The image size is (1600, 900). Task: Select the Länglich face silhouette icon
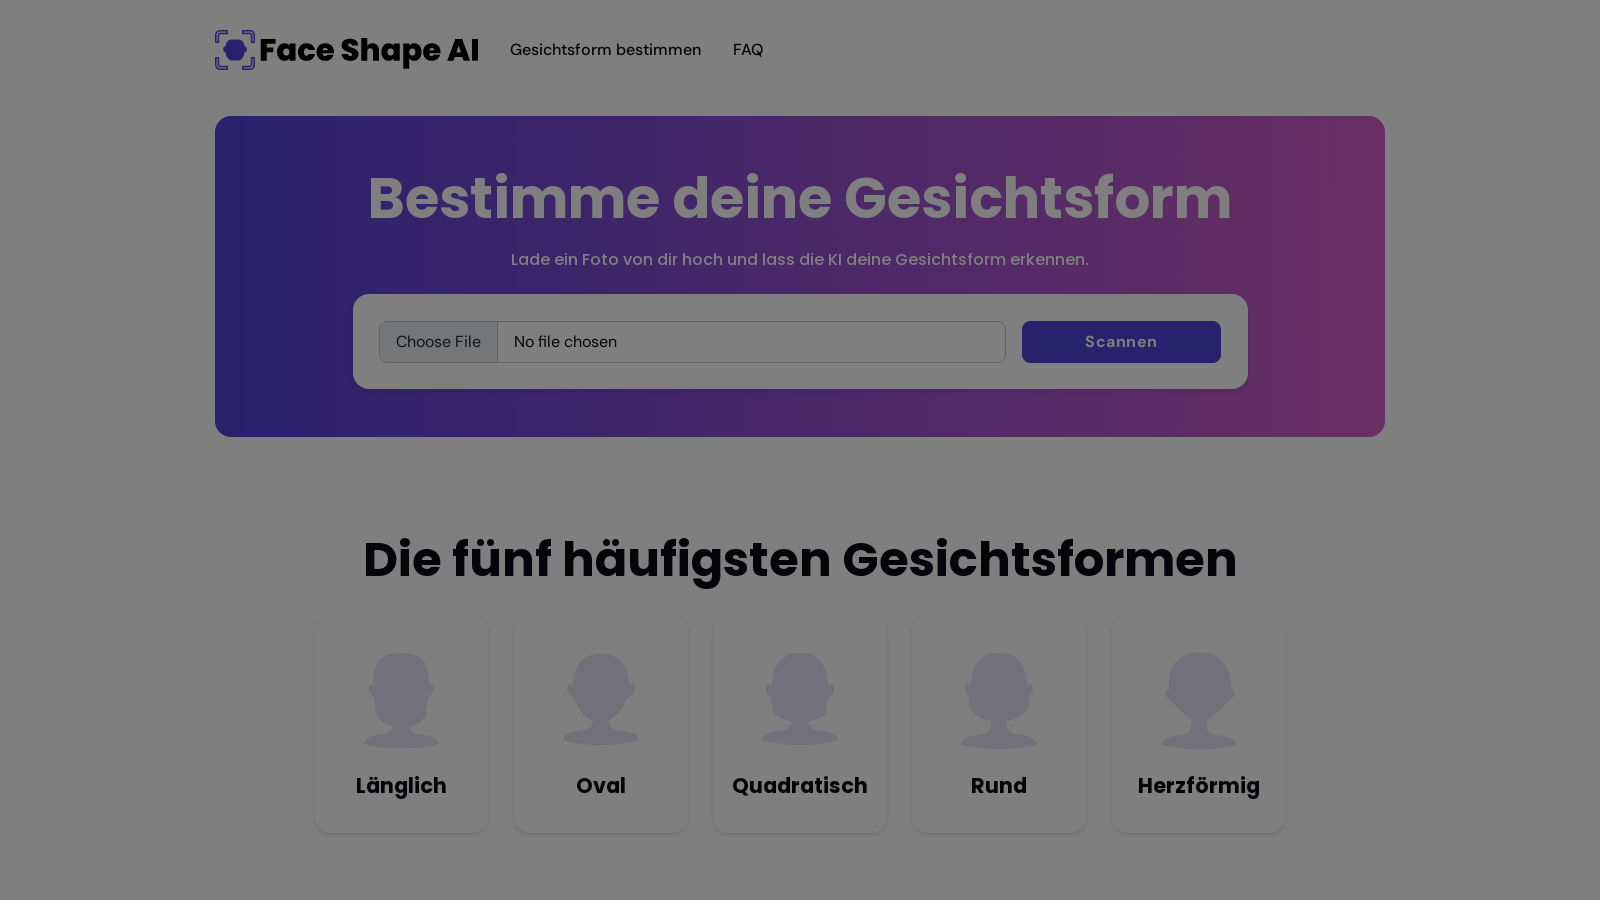click(x=401, y=700)
